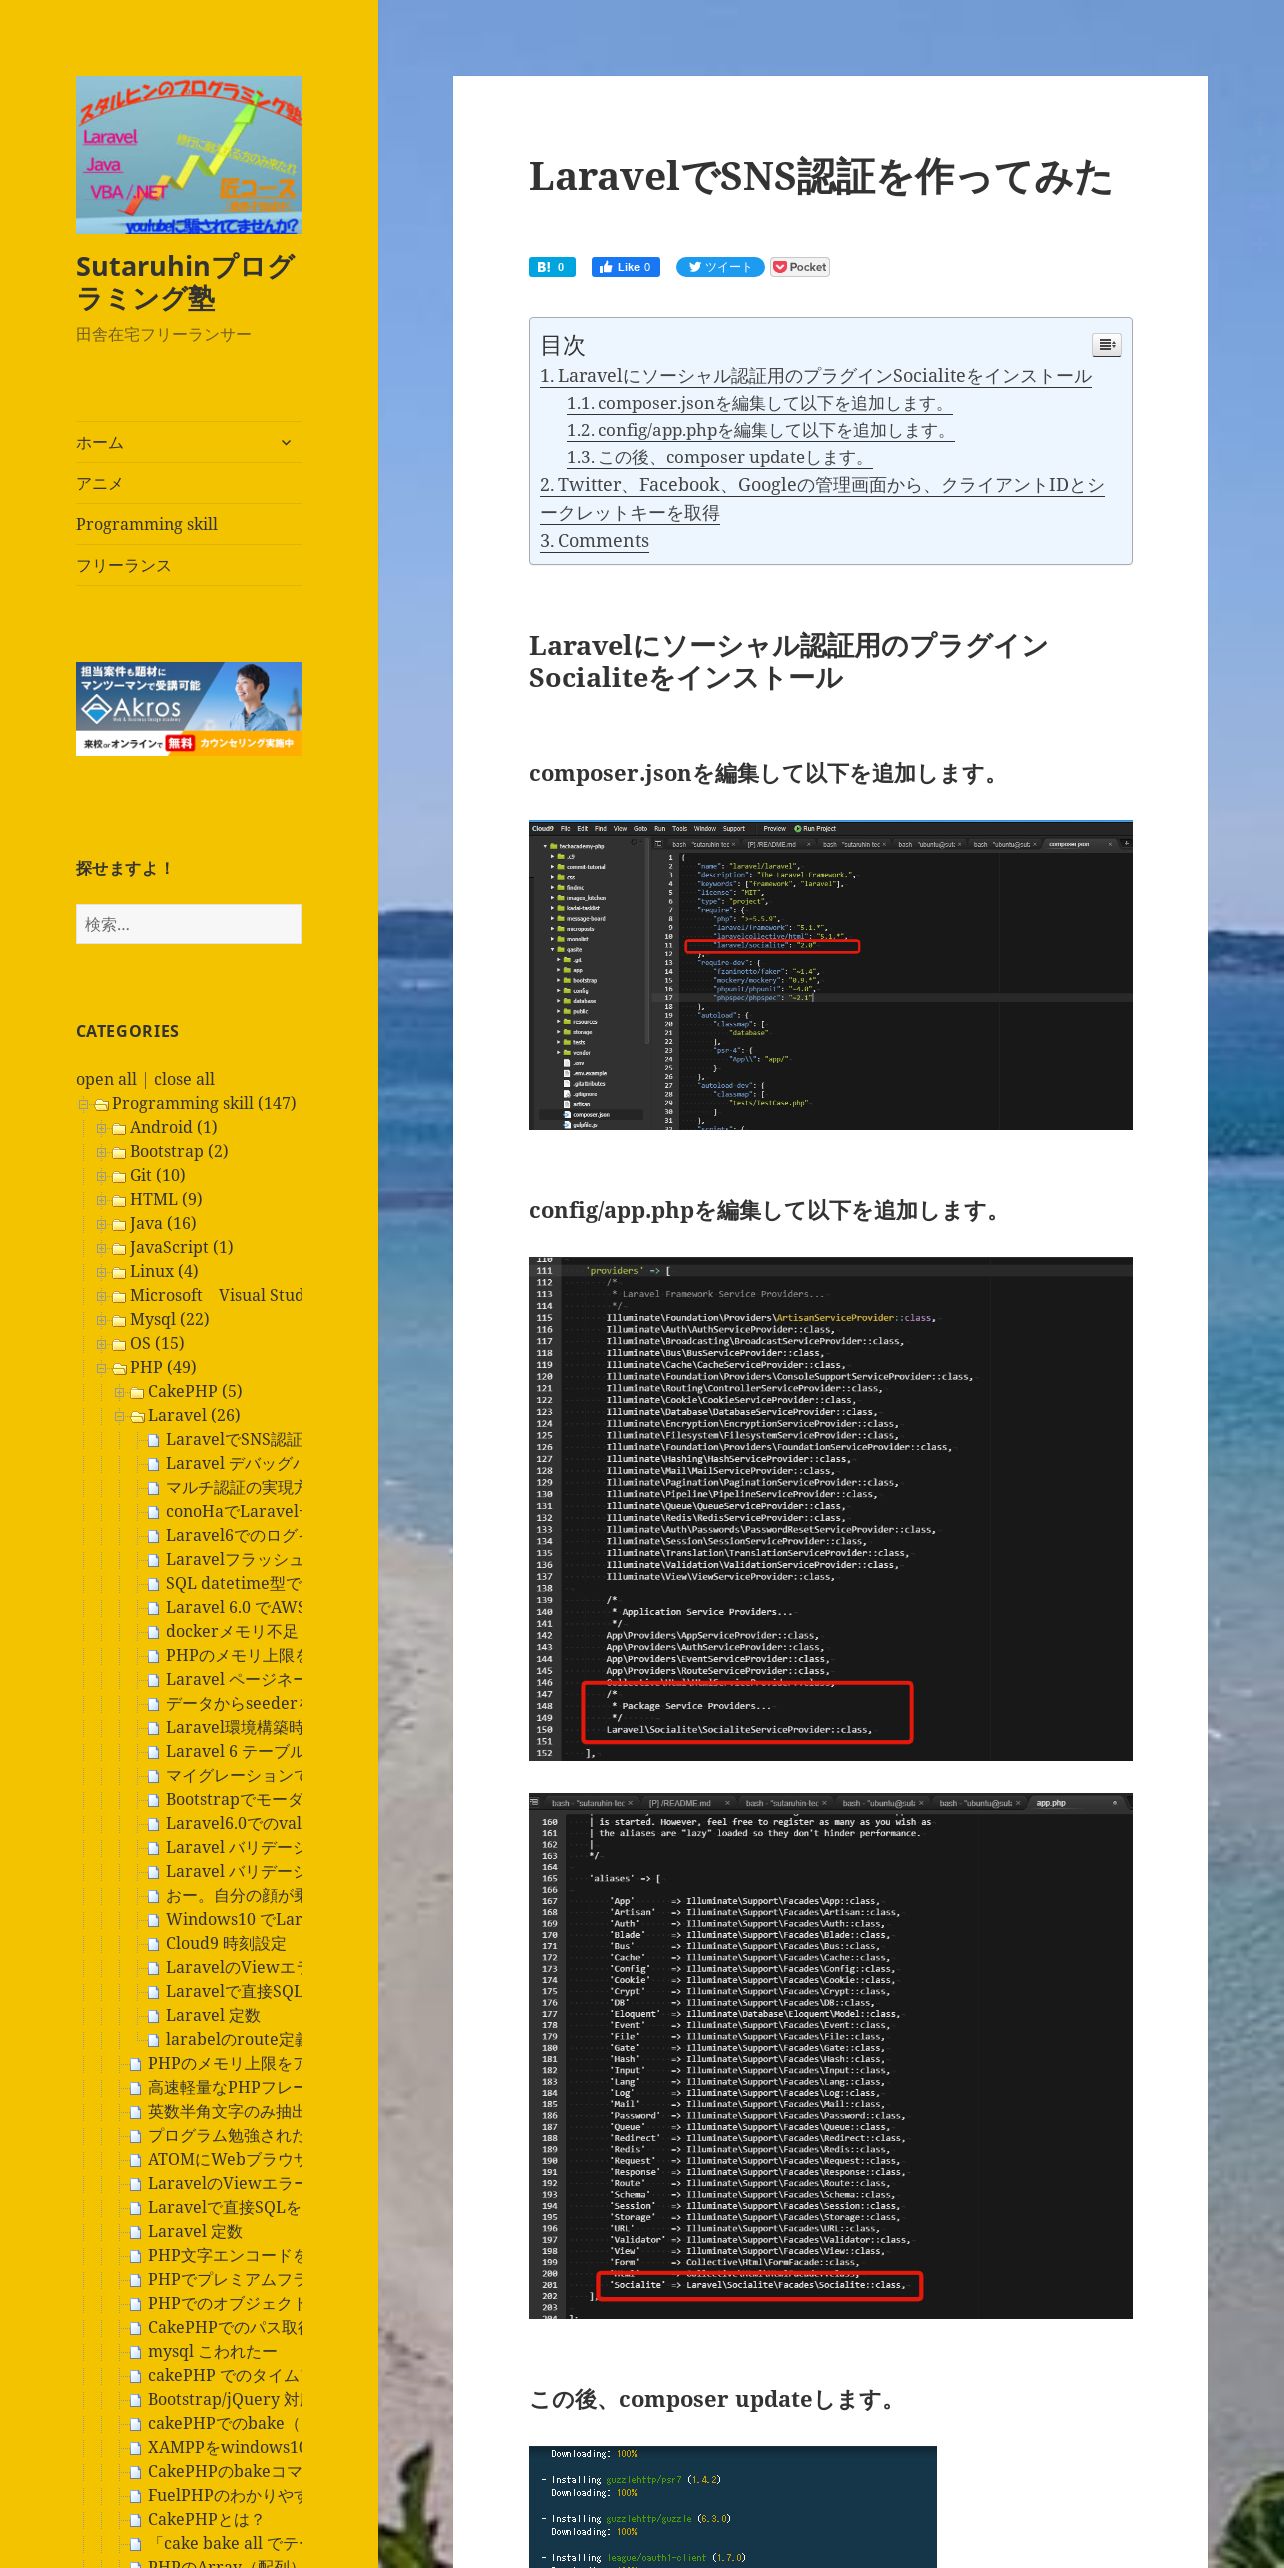
Task: Expand the Mysql (22) category
Action: tap(101, 1320)
